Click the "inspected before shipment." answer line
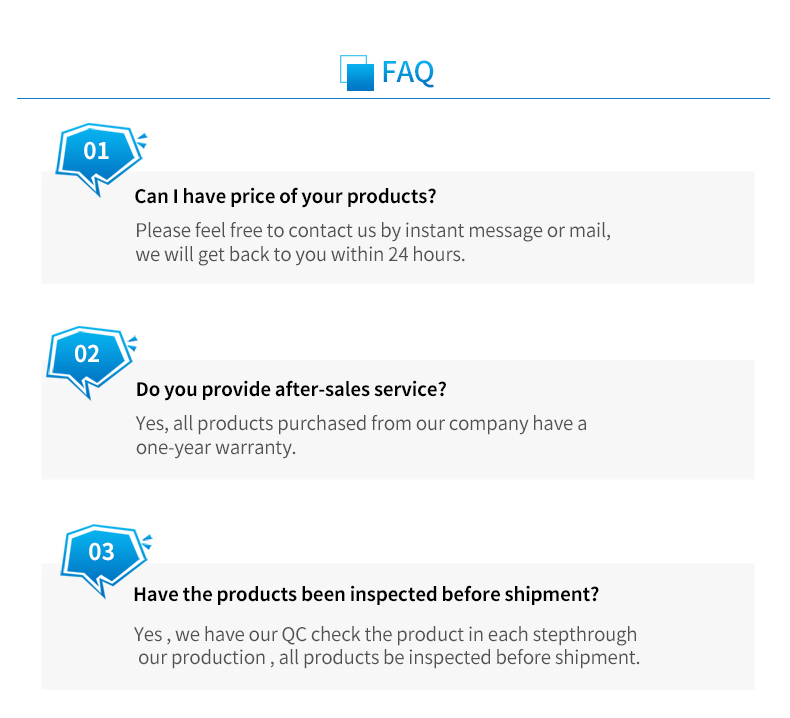This screenshot has width=790, height=718. (x=388, y=658)
